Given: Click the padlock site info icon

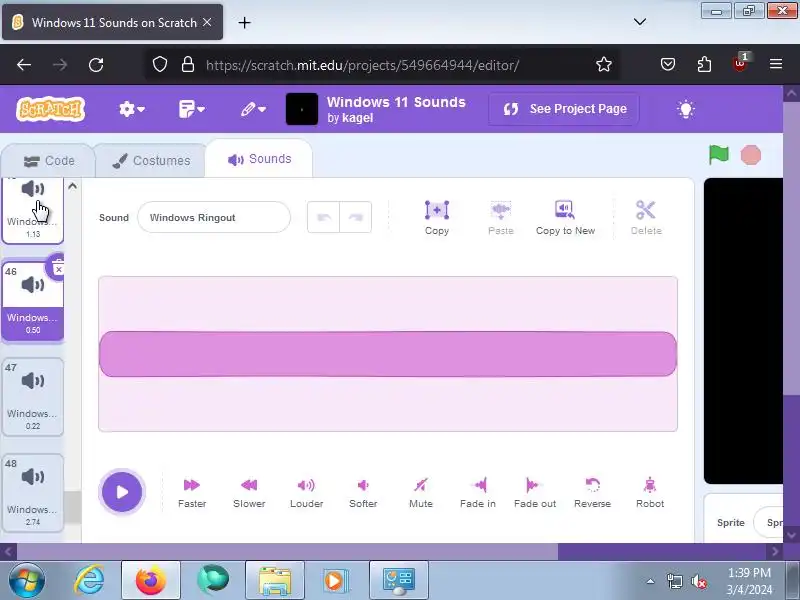Looking at the screenshot, I should pyautogui.click(x=188, y=64).
